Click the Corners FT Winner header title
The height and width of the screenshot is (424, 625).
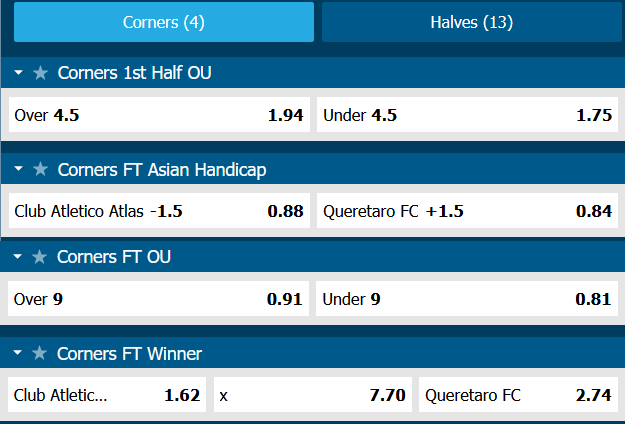[x=130, y=354]
